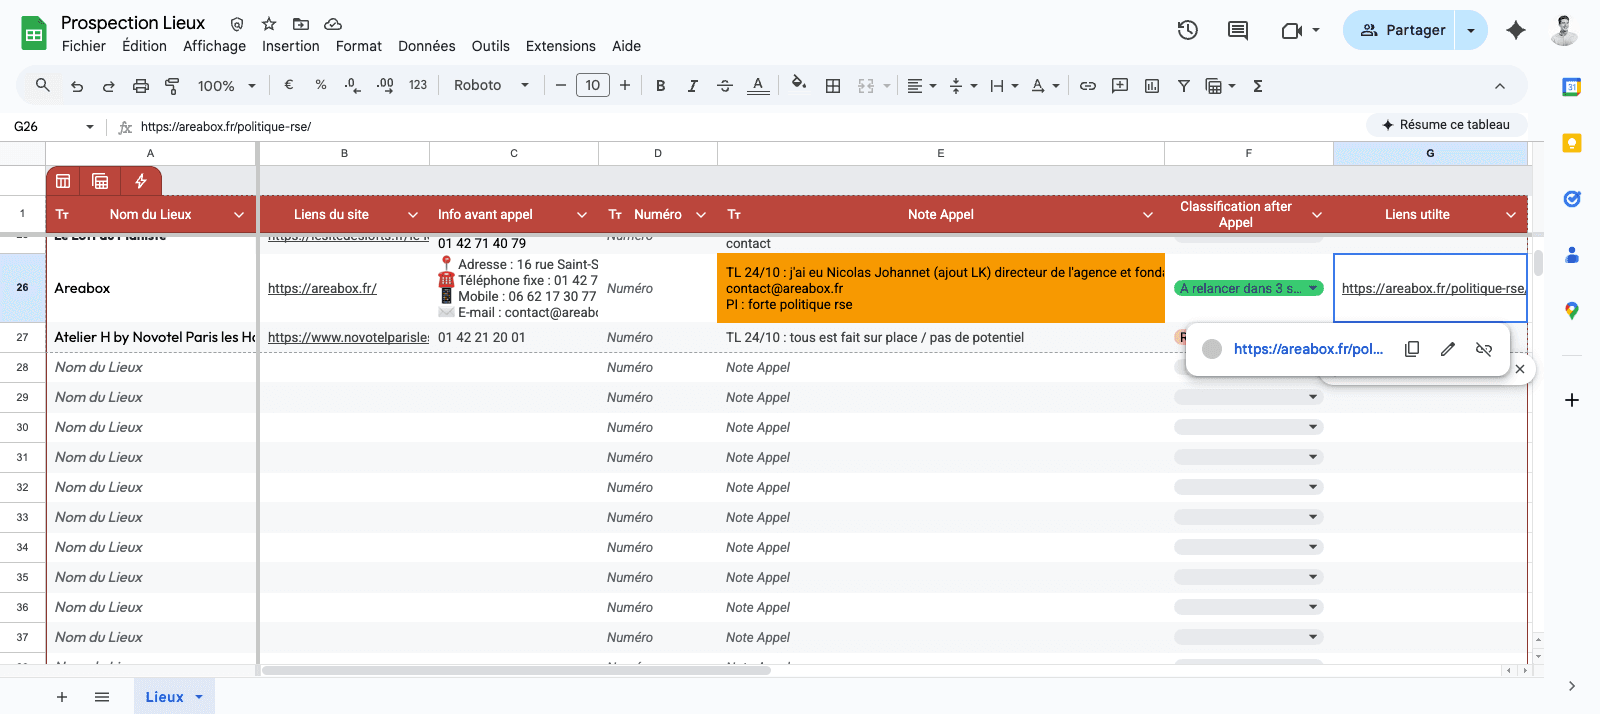Image resolution: width=1600 pixels, height=714 pixels.
Task: Click the remove link icon in popup
Action: pos(1484,349)
